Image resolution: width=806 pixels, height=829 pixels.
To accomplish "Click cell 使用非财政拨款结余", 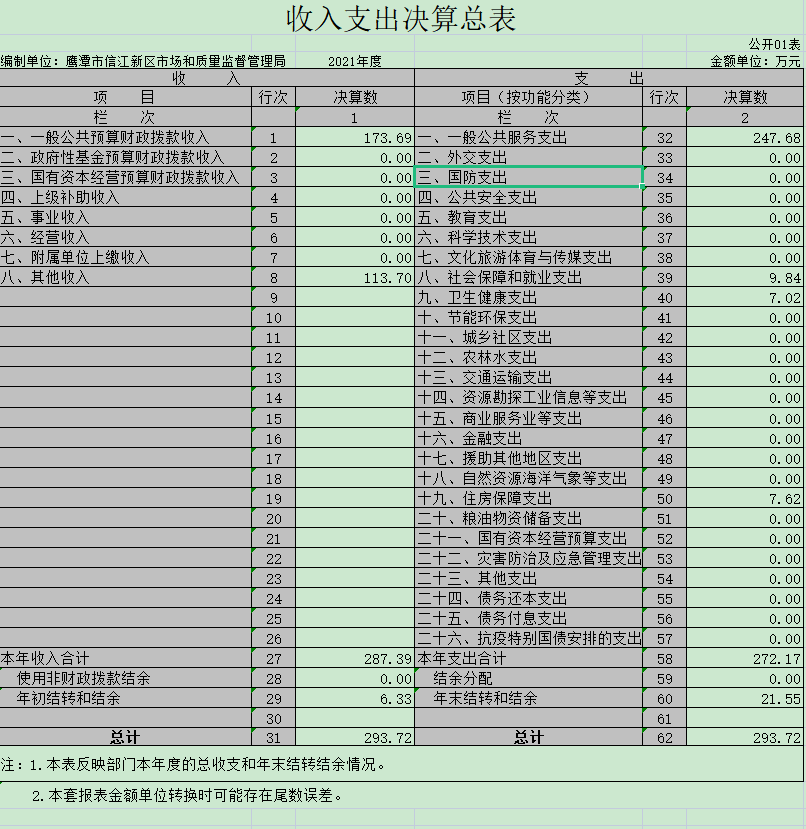I will coord(125,679).
